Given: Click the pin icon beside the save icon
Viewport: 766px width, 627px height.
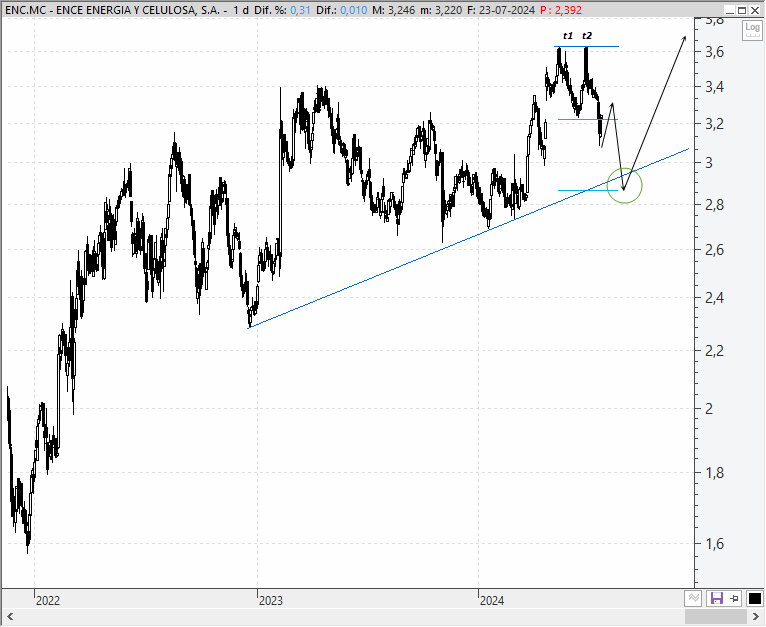Looking at the screenshot, I should pos(734,598).
